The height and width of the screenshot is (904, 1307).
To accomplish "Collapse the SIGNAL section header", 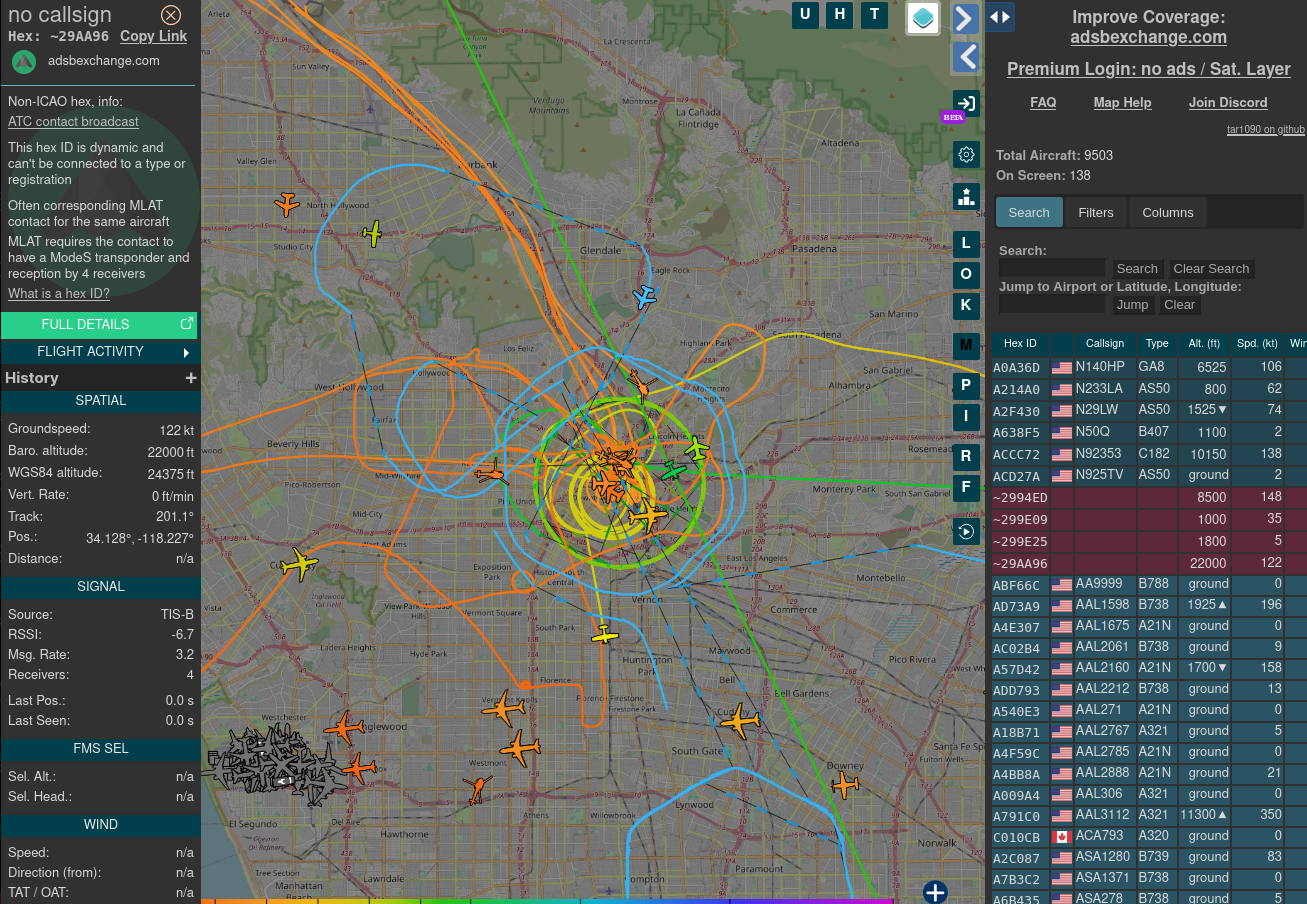I will click(100, 587).
